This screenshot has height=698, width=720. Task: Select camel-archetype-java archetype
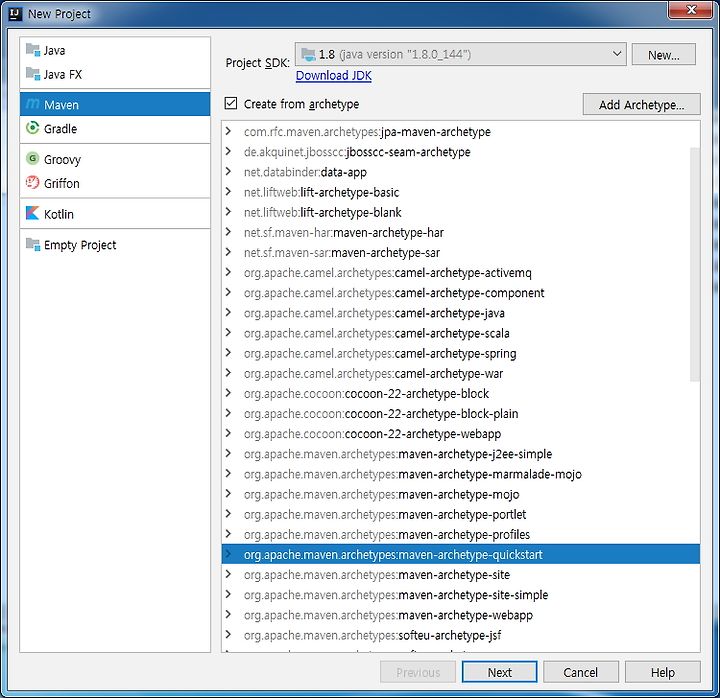[461, 313]
